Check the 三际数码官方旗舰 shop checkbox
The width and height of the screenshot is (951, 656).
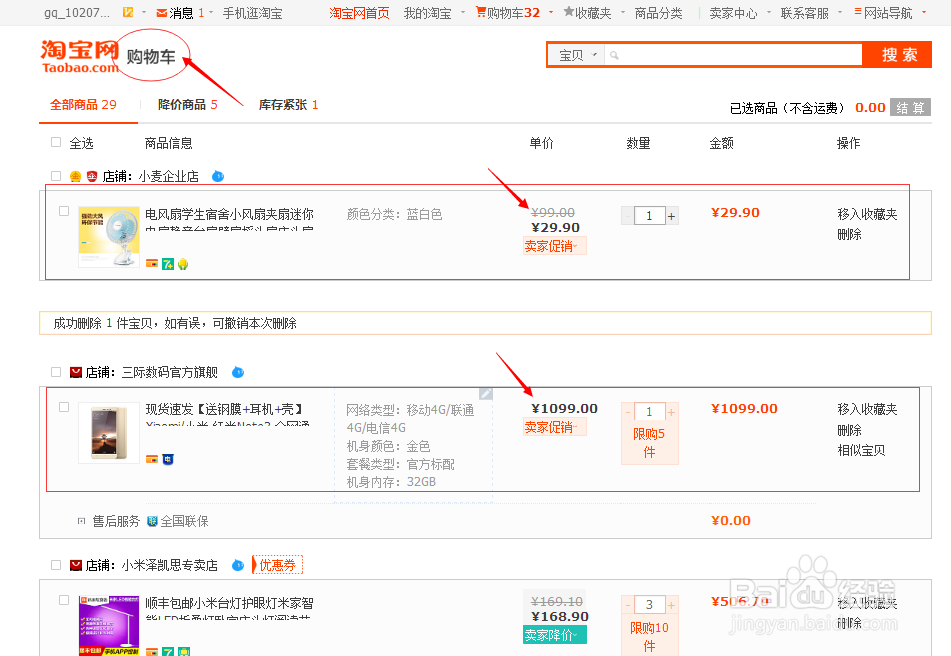56,372
